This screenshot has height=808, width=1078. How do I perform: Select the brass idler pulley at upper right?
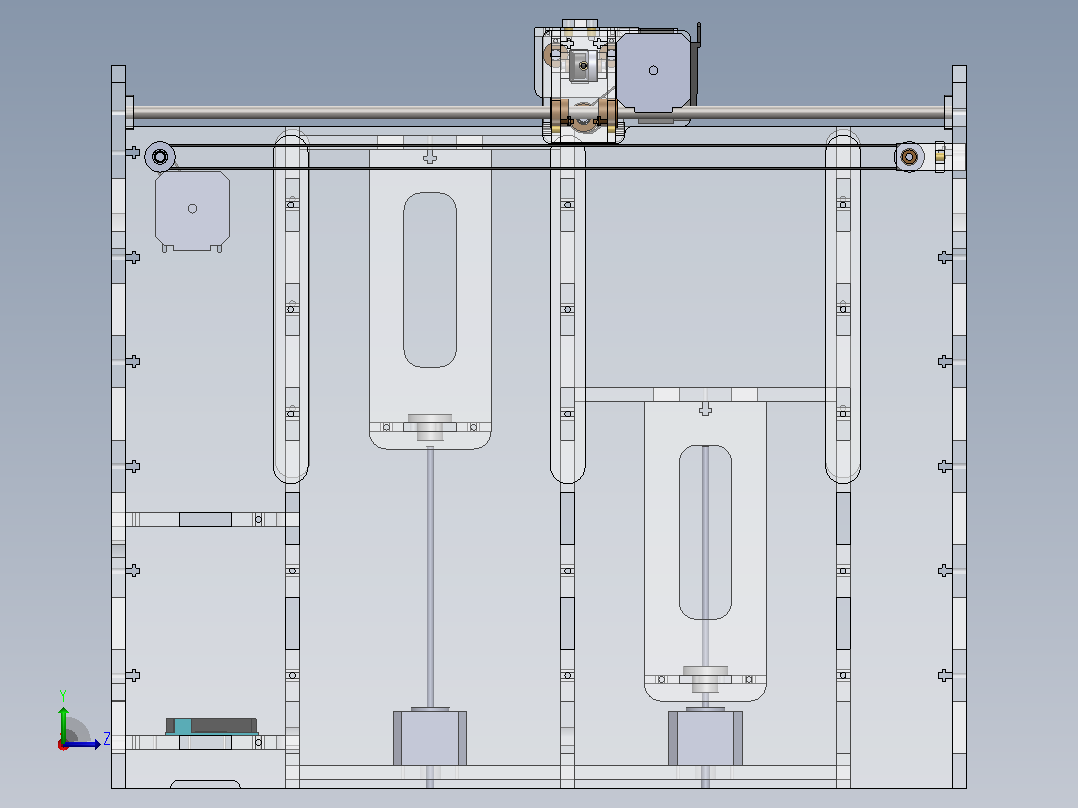(x=909, y=157)
